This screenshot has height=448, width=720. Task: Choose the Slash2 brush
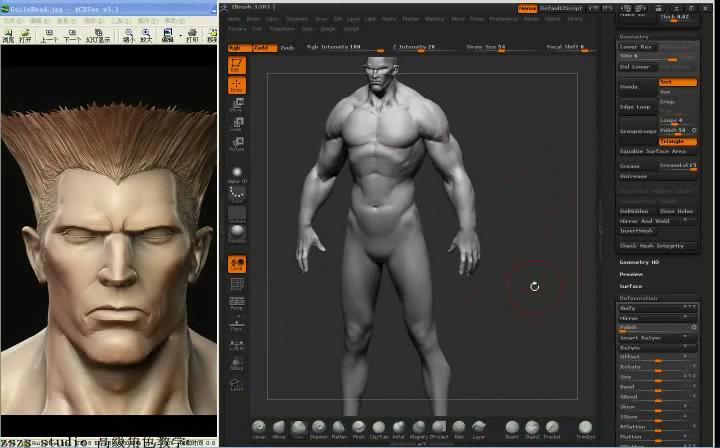click(532, 430)
